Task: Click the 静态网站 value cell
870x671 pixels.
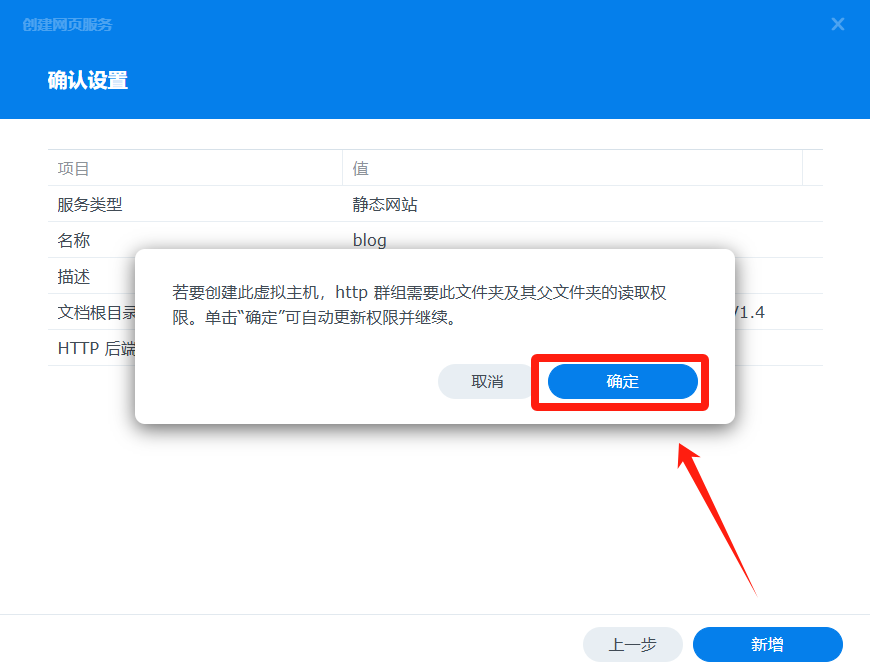Action: click(385, 204)
